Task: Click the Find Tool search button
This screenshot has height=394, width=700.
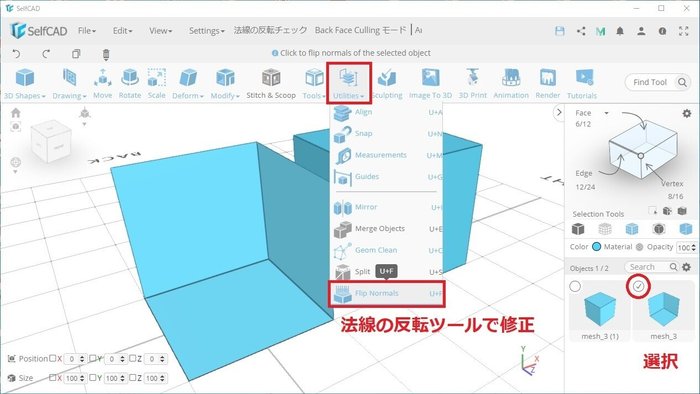Action: pos(682,82)
